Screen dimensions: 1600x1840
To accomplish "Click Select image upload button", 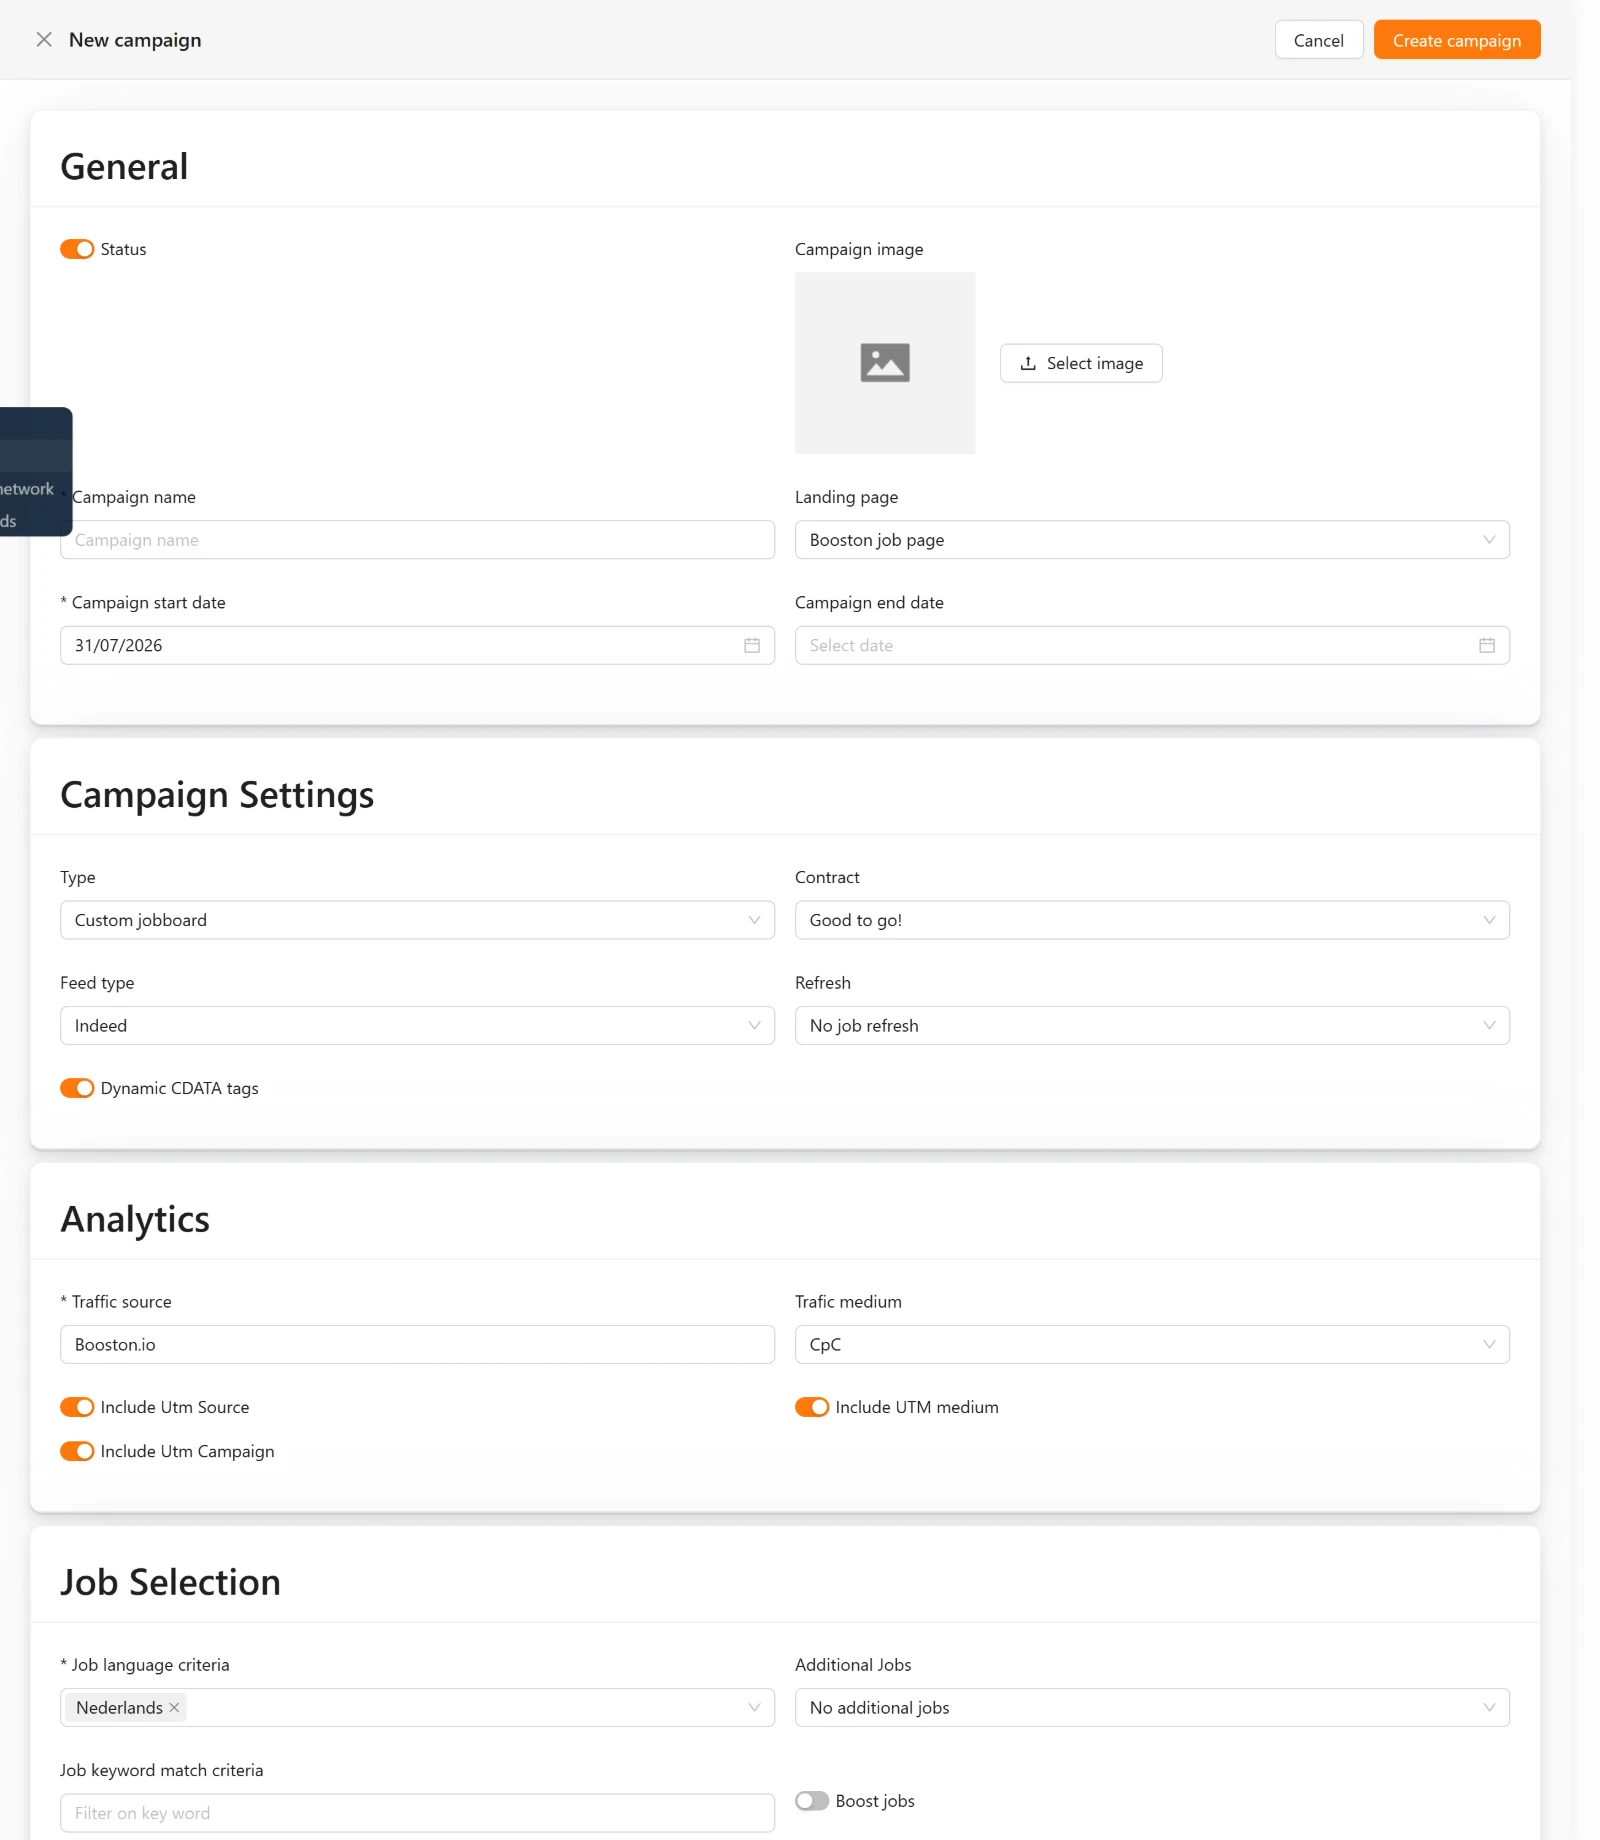I will click(x=1081, y=363).
